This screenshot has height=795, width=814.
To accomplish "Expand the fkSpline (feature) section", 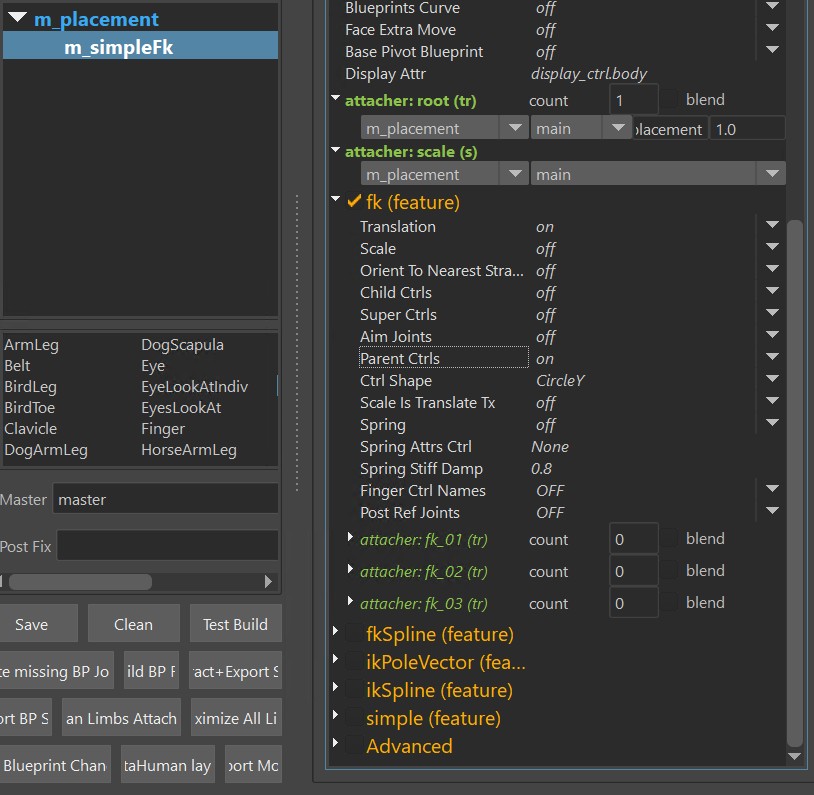I will tap(335, 631).
